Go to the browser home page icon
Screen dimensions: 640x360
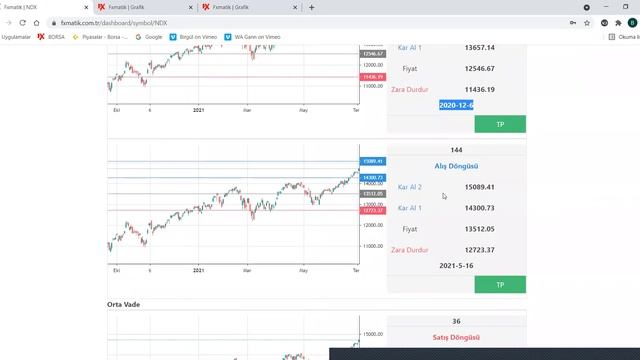[36, 23]
